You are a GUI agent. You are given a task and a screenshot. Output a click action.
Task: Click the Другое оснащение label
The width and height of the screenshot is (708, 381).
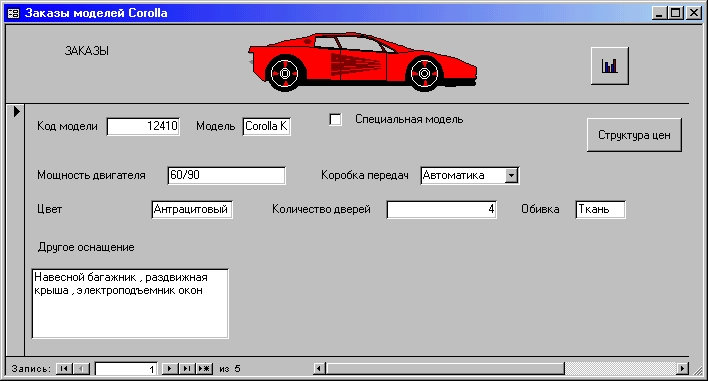coord(86,247)
